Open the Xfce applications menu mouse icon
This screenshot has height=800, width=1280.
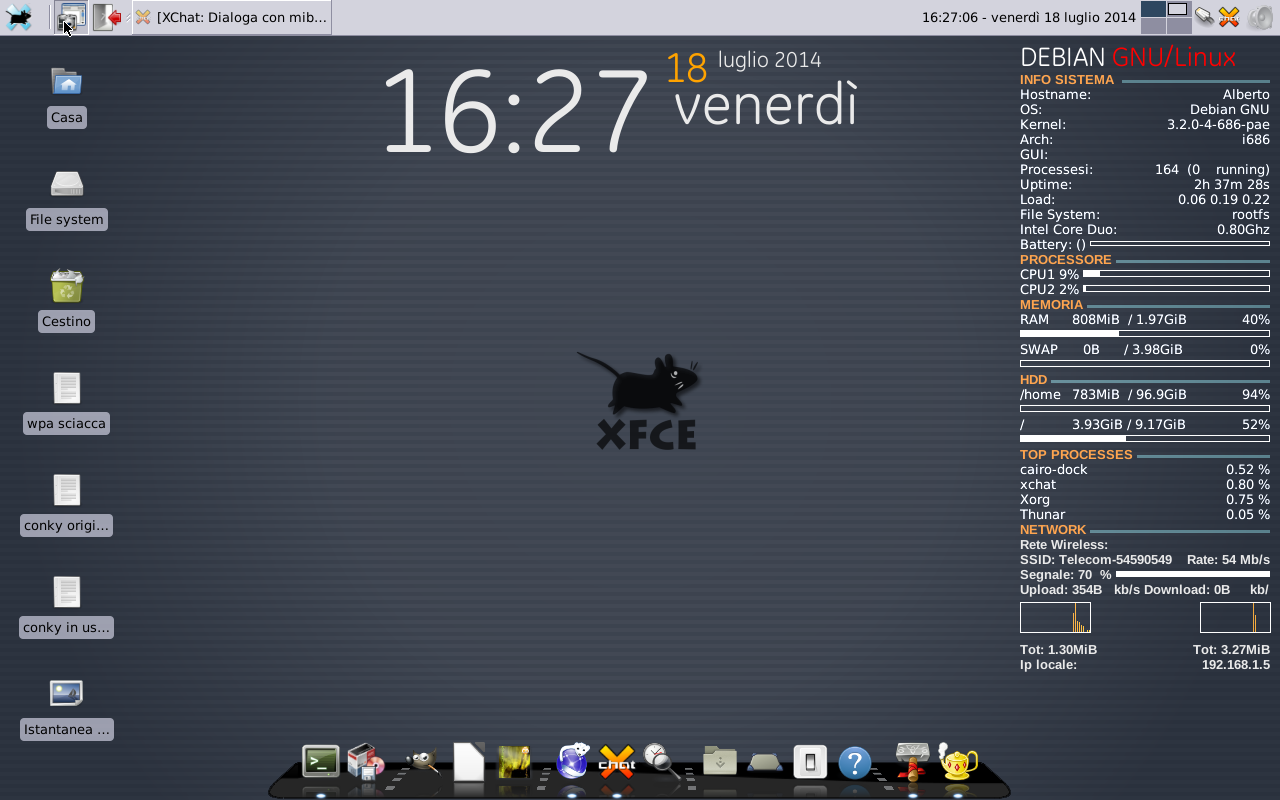18,17
